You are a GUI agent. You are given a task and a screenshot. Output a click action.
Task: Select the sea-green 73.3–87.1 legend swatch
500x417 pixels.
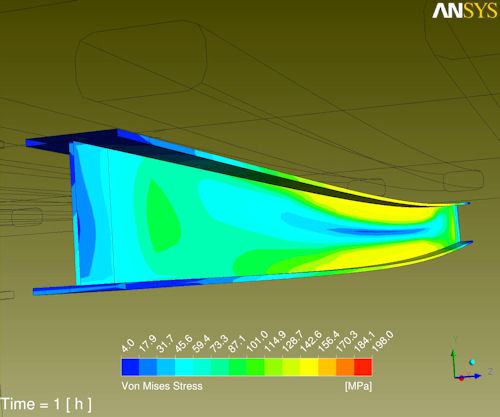220,367
